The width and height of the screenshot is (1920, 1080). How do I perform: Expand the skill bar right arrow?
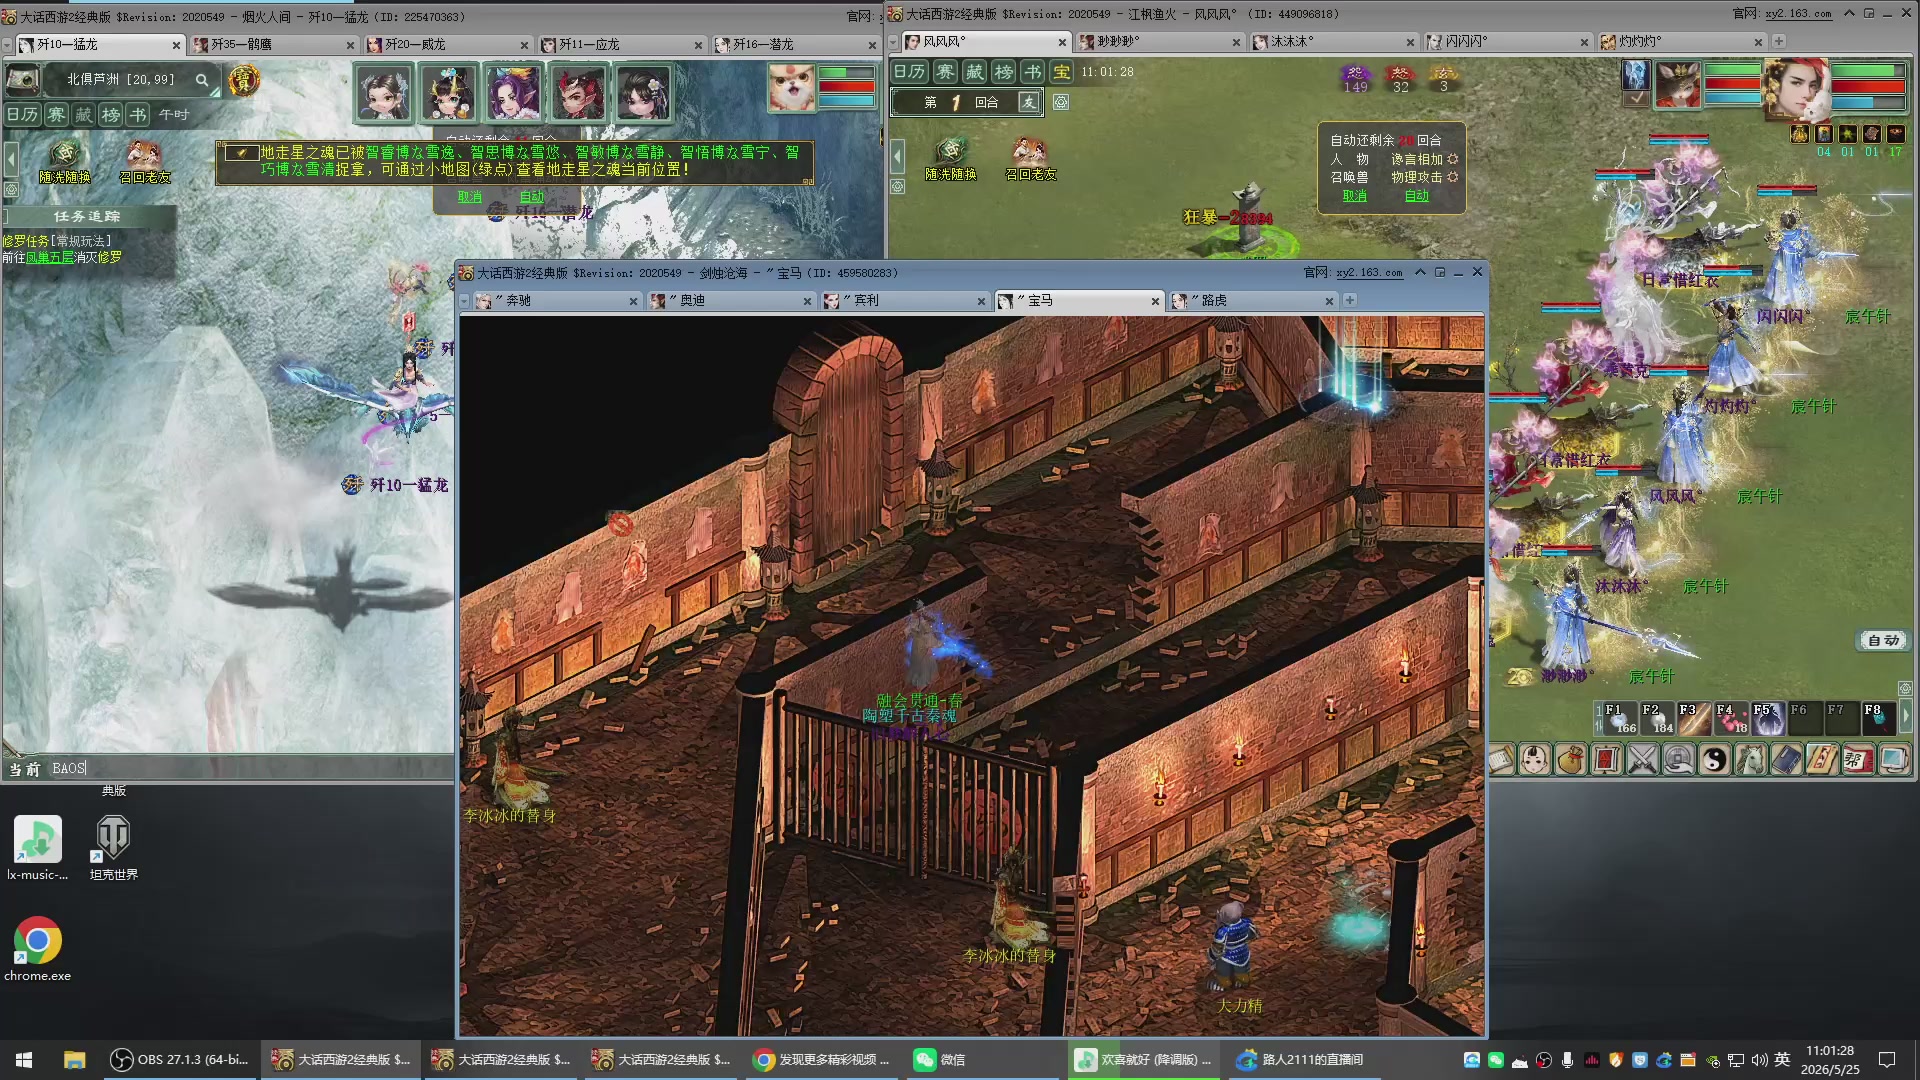point(1905,717)
